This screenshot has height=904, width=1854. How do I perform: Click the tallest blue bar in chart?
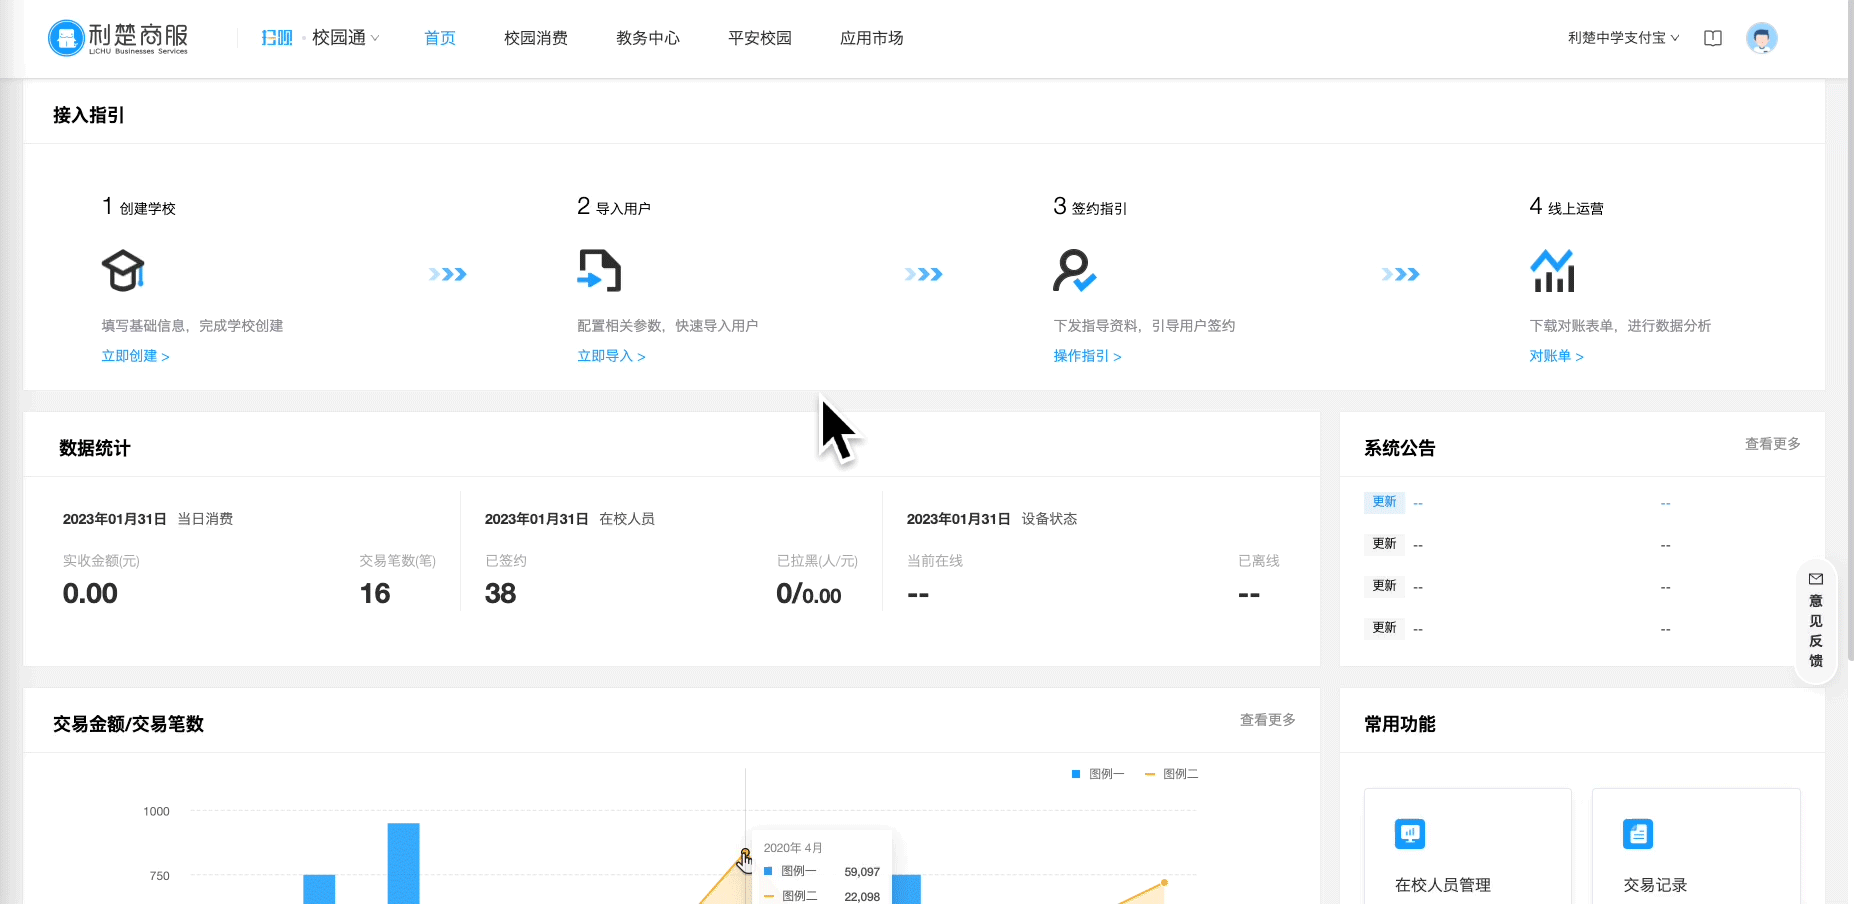[403, 863]
